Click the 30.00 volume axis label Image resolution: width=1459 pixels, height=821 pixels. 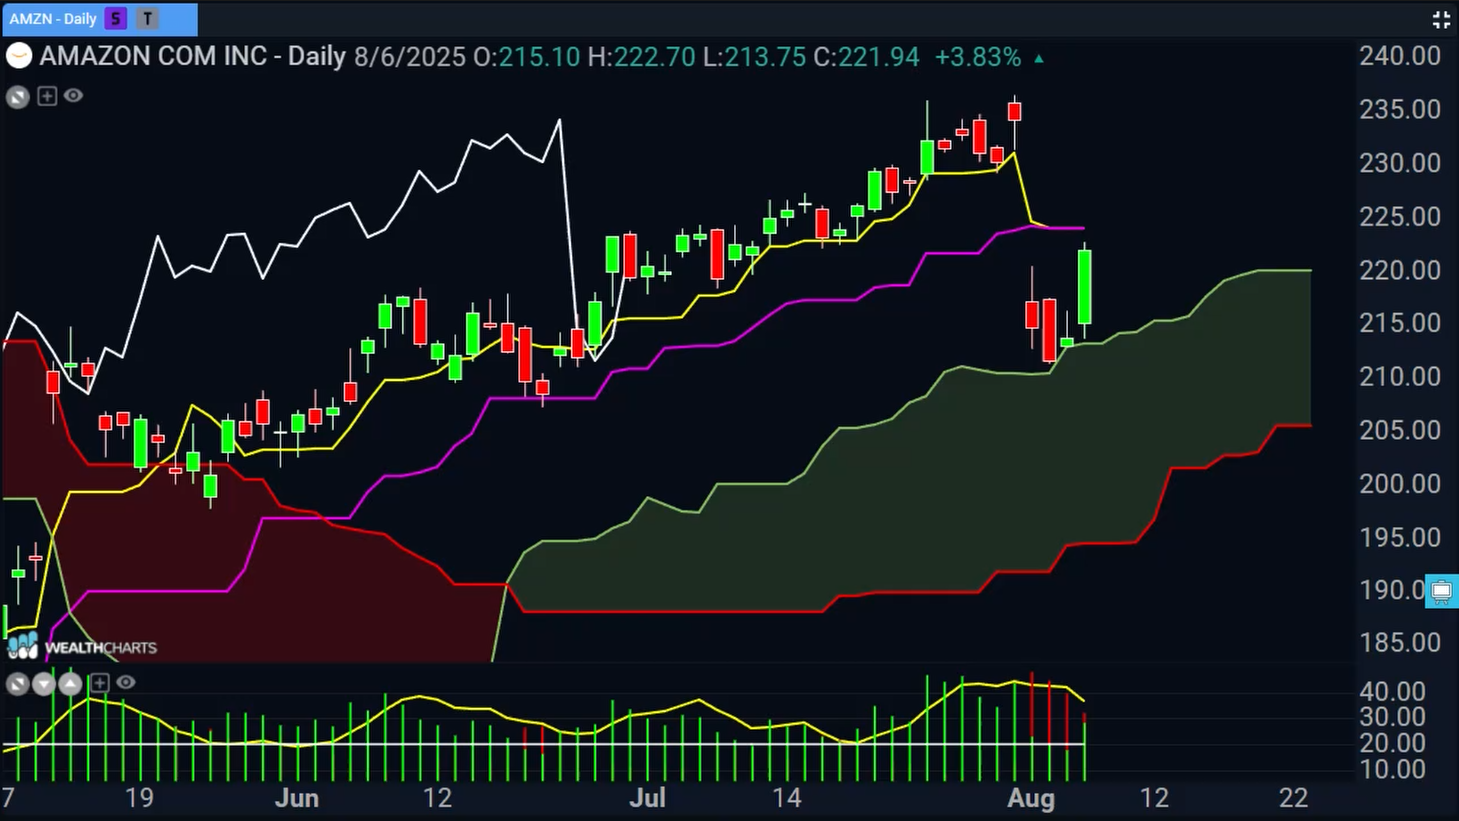1391,717
